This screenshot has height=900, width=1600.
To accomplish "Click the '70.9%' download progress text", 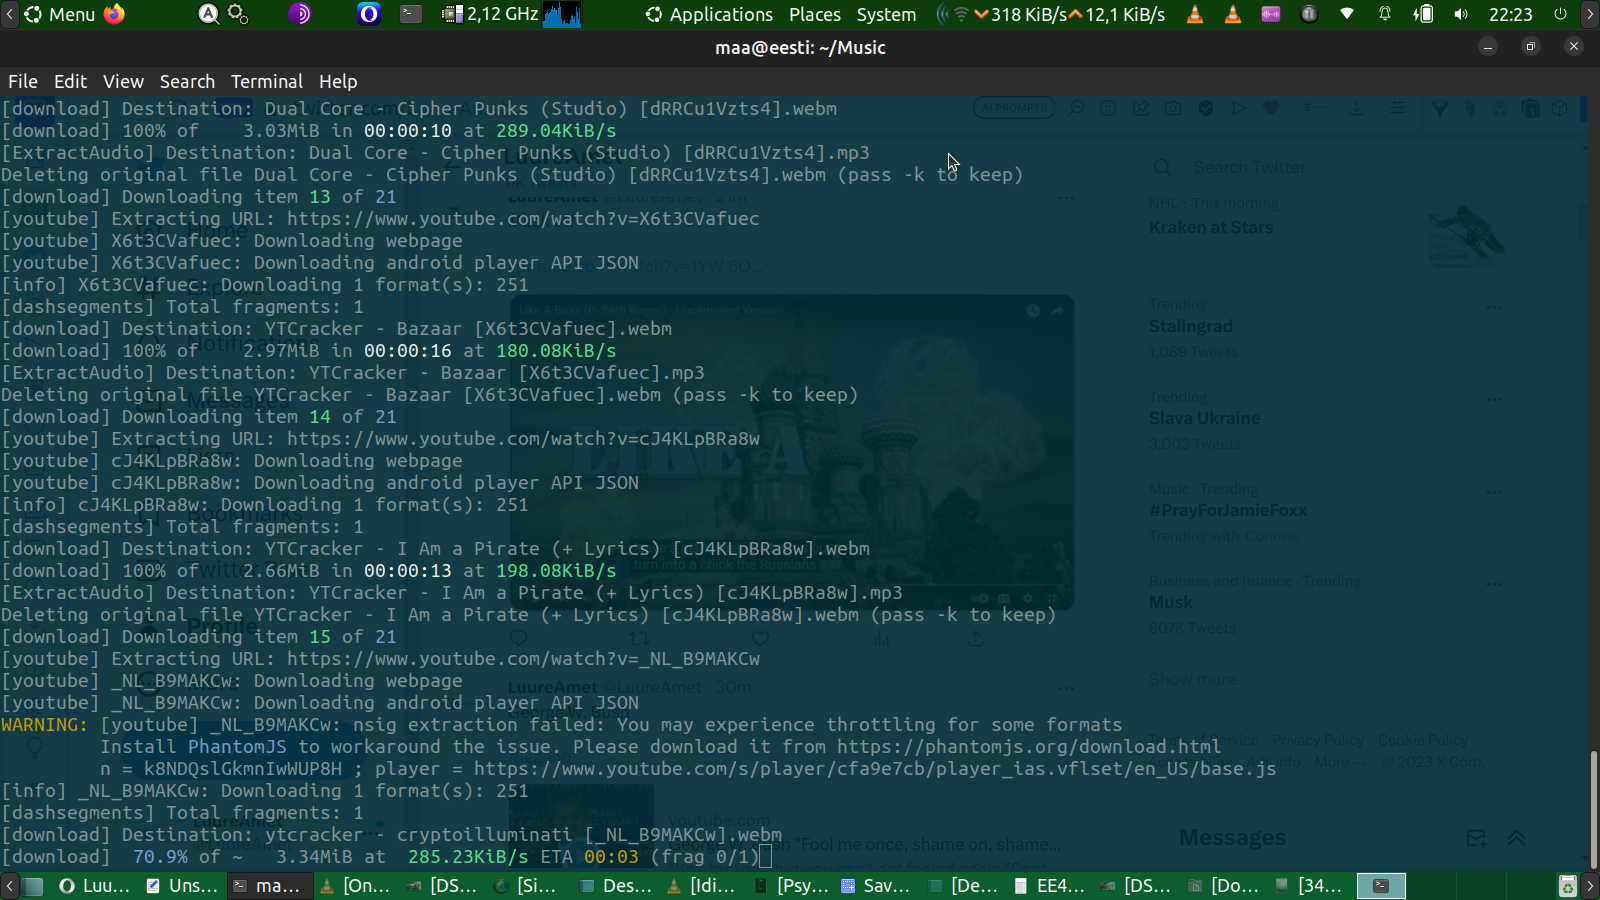I will pos(160,857).
